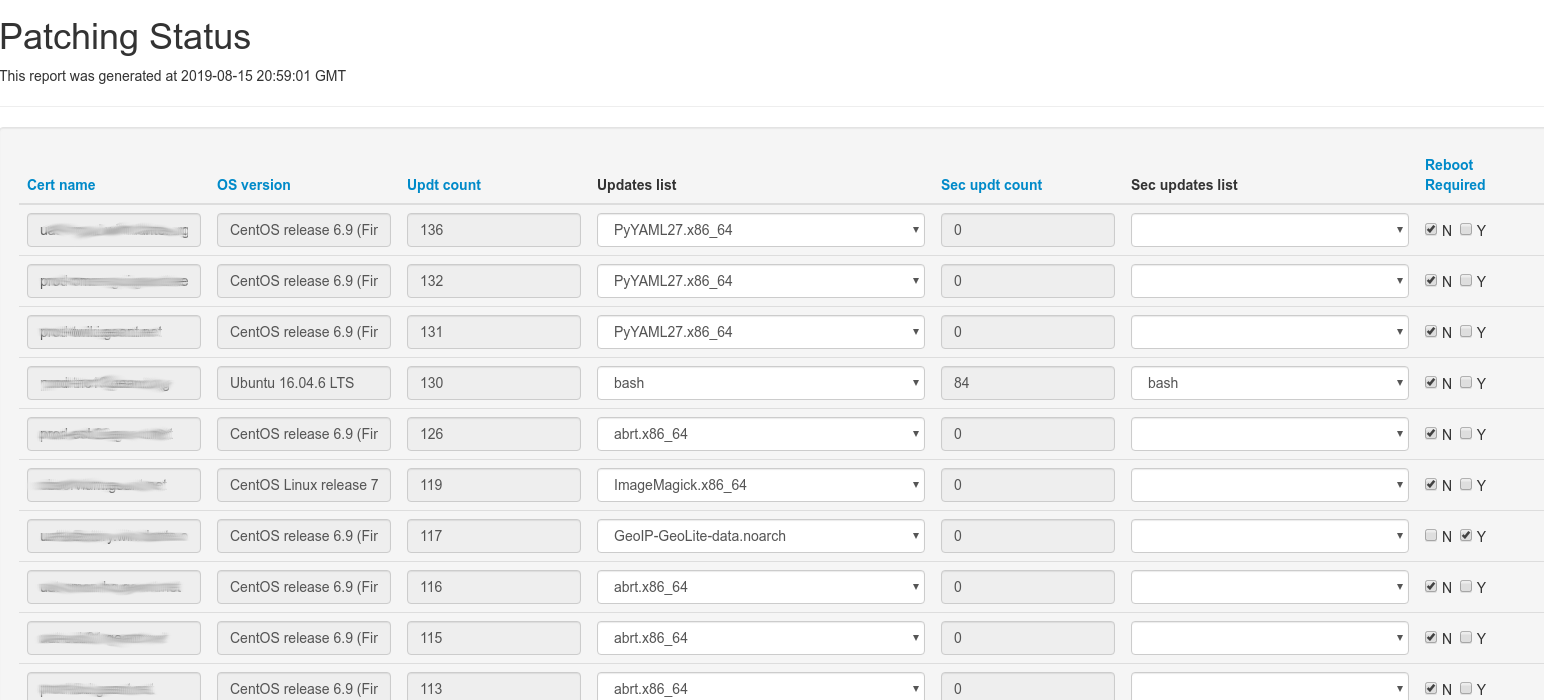Uncheck the N box in the 132 updates row

pos(1431,280)
